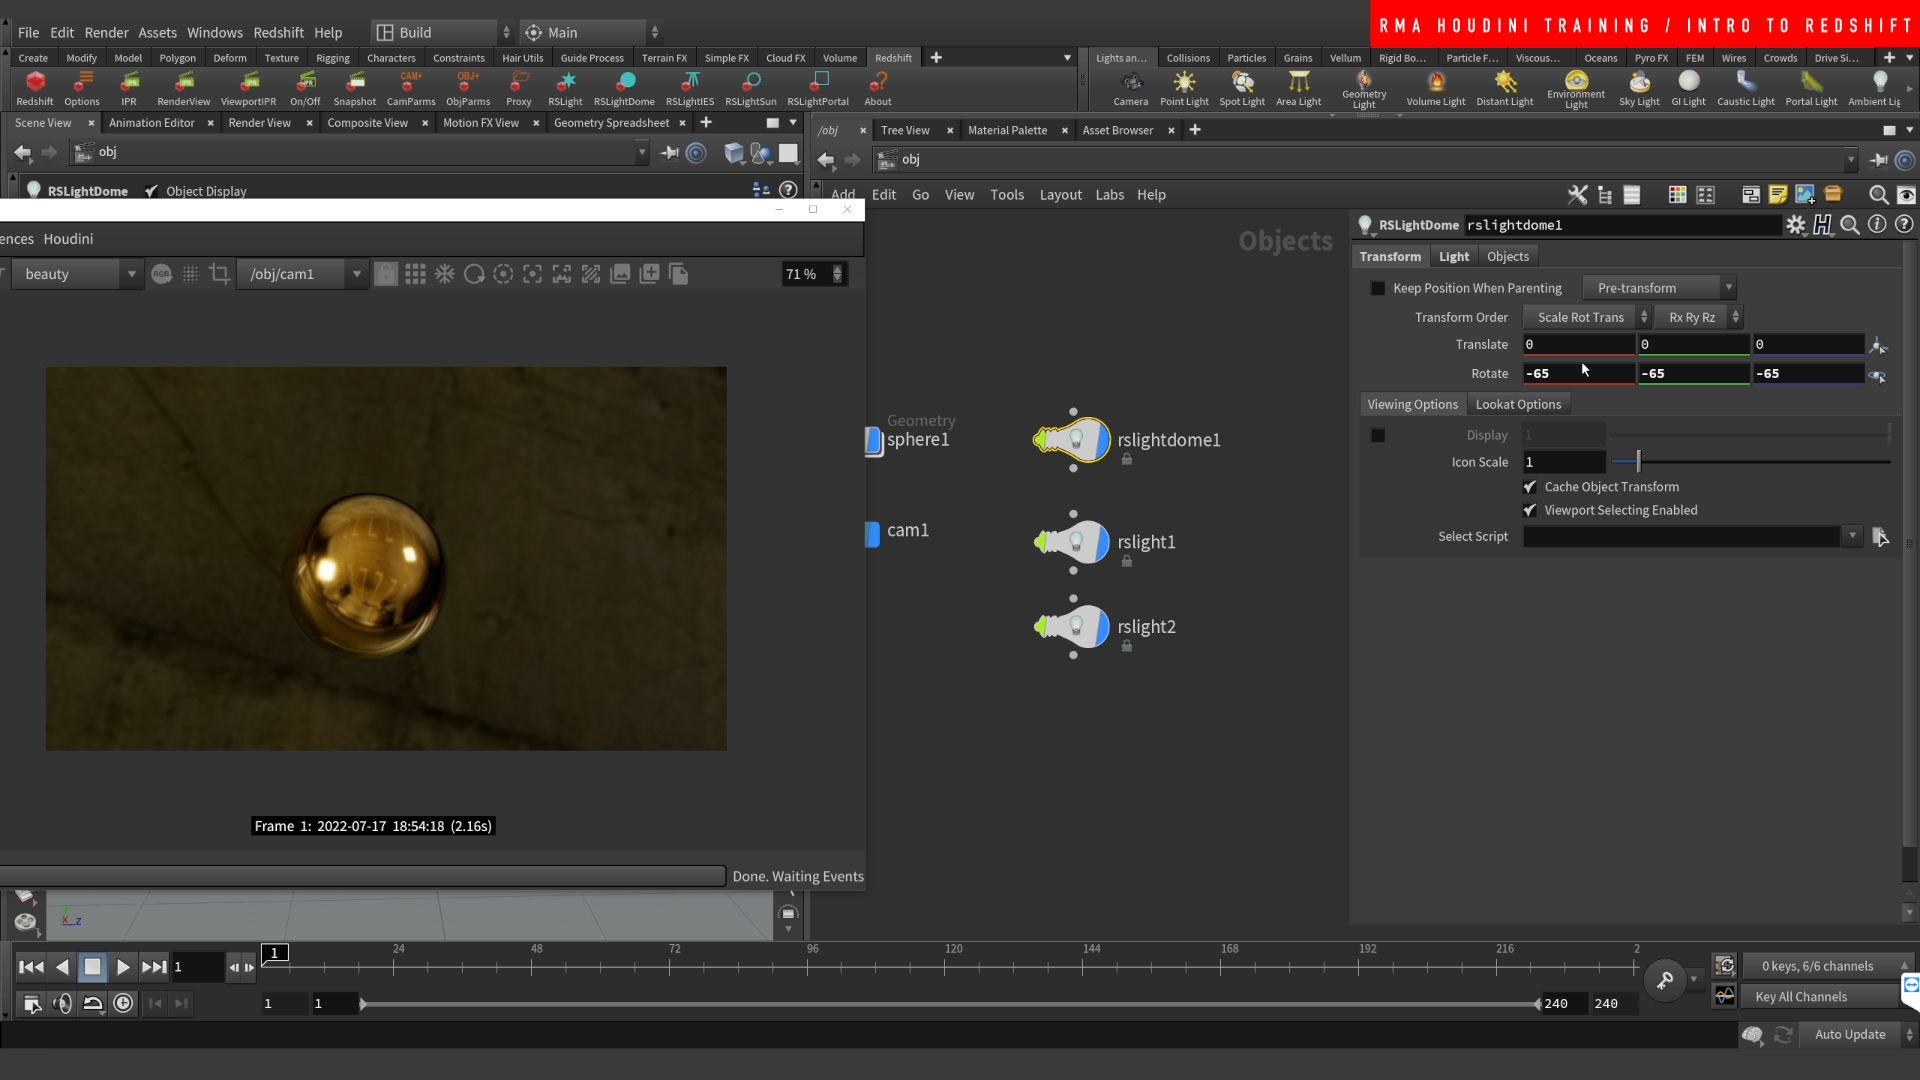
Task: Select the RSLightDome shelf tool
Action: click(x=623, y=88)
